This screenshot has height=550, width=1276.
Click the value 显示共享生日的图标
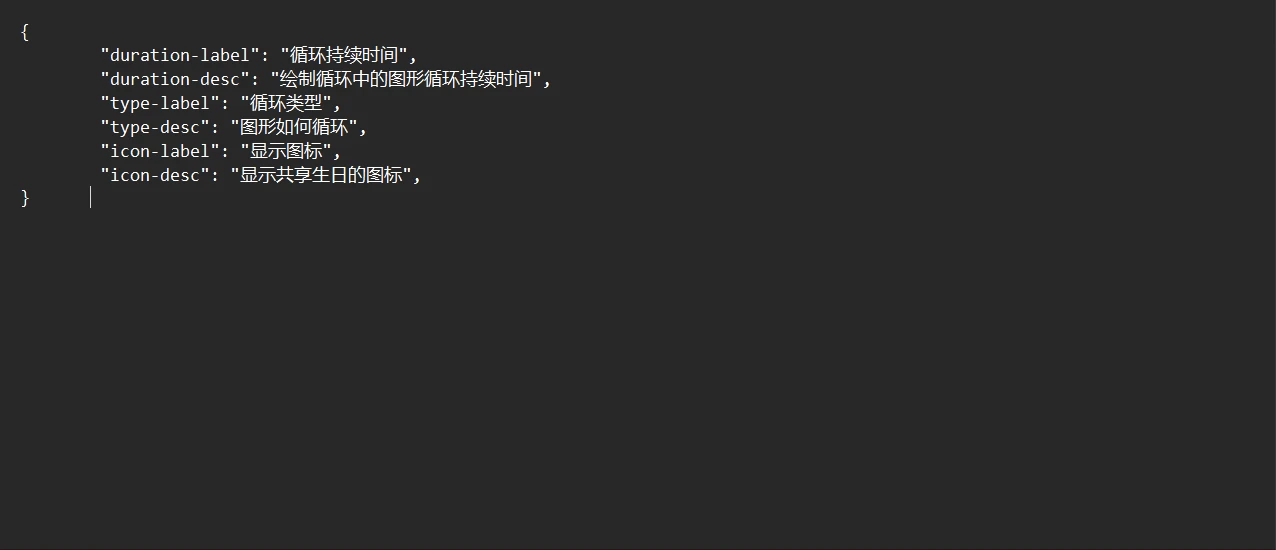click(322, 176)
